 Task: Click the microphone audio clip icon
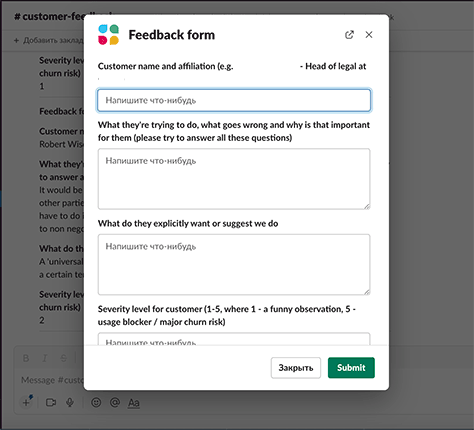[70, 402]
